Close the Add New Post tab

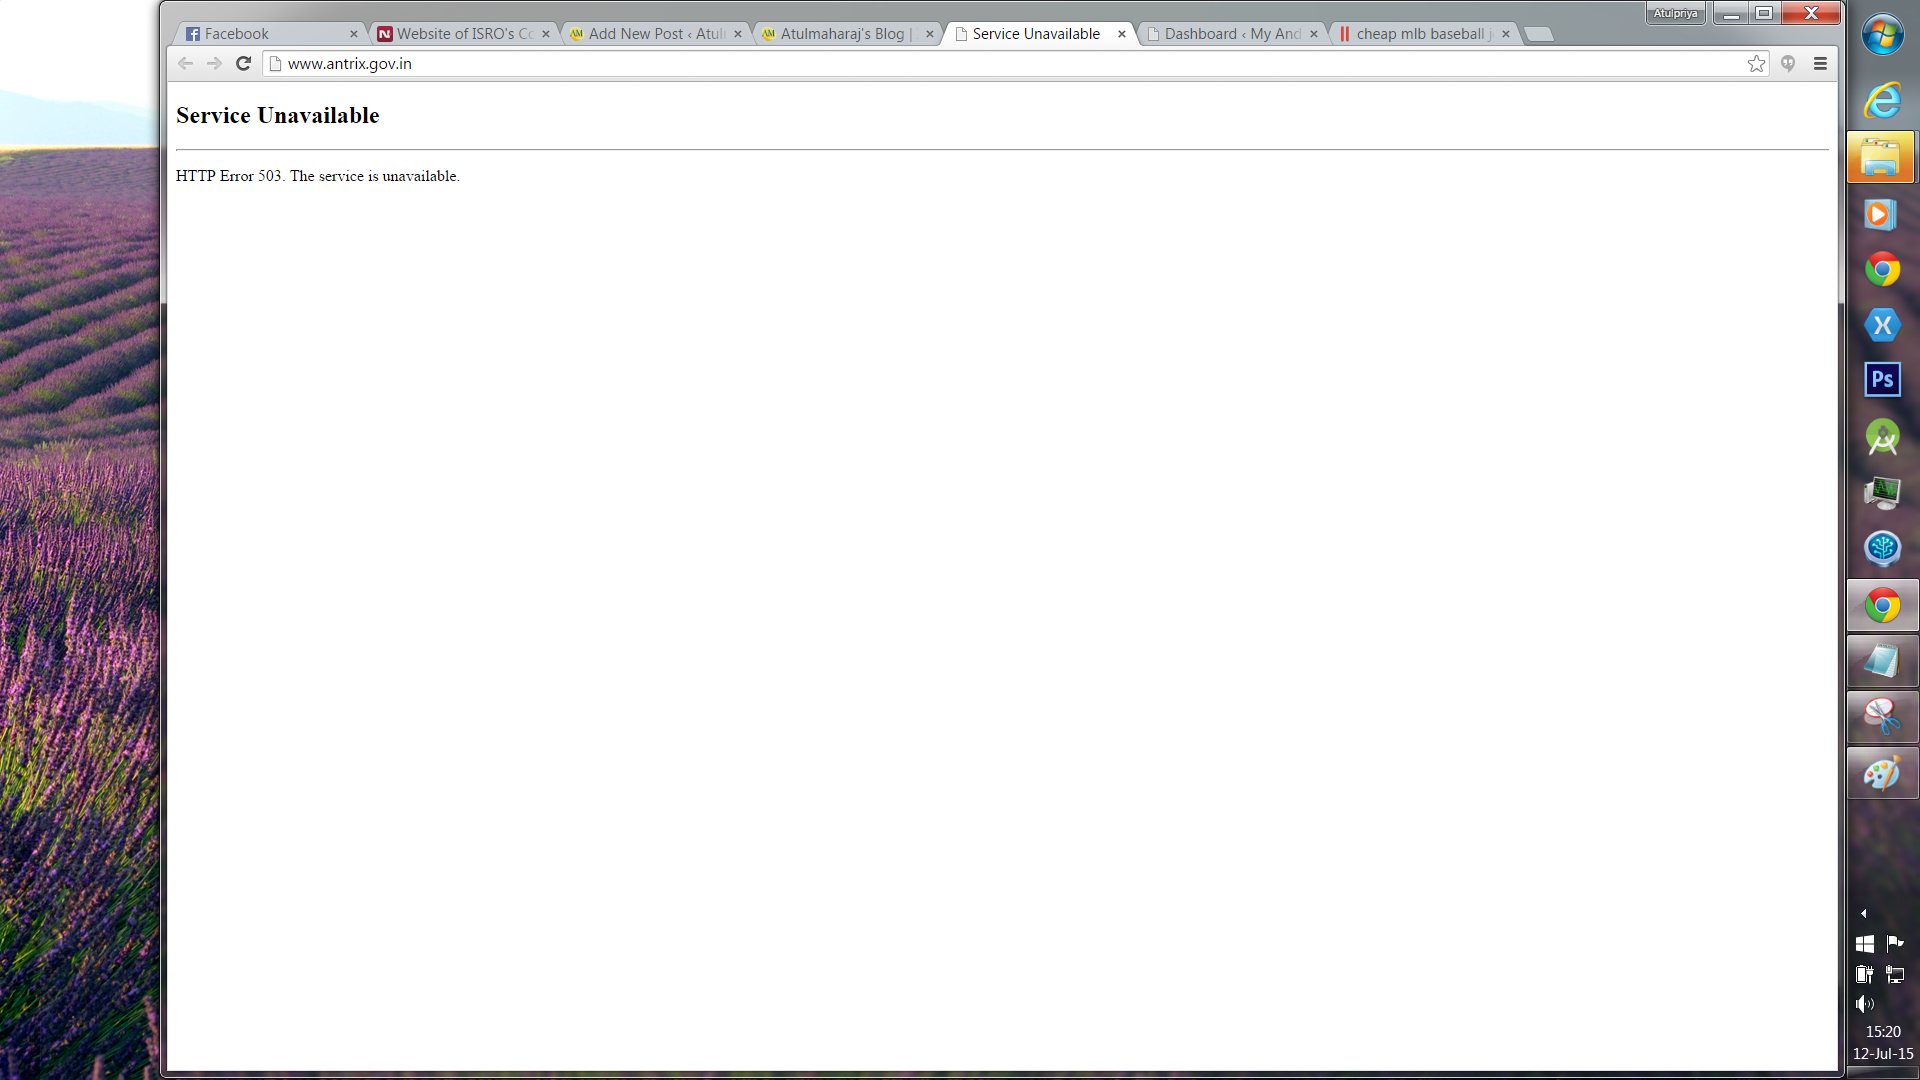(737, 34)
